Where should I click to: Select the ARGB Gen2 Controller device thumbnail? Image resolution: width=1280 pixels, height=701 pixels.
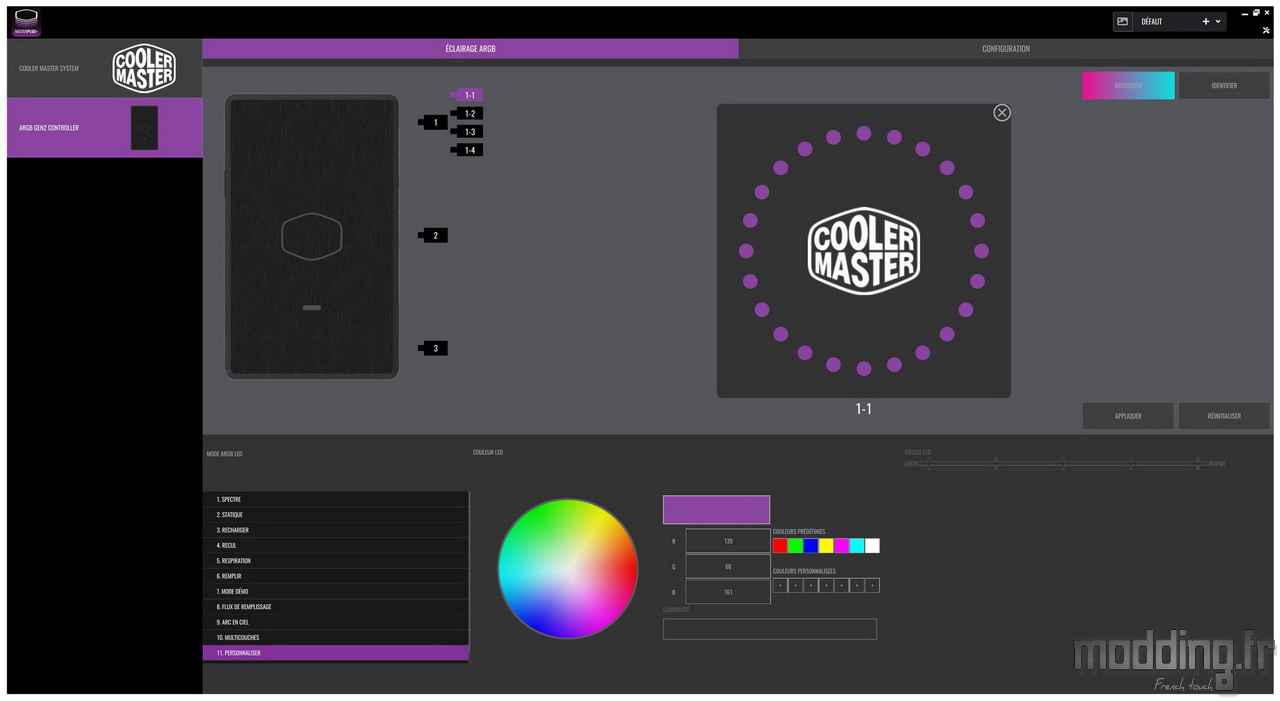click(144, 128)
